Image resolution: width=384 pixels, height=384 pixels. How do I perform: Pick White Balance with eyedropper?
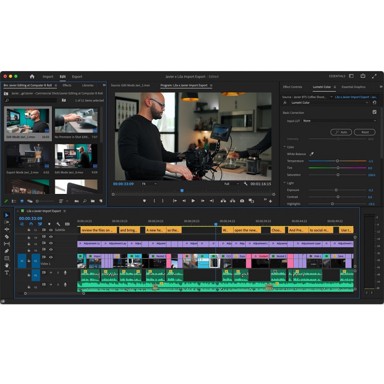tap(312, 154)
